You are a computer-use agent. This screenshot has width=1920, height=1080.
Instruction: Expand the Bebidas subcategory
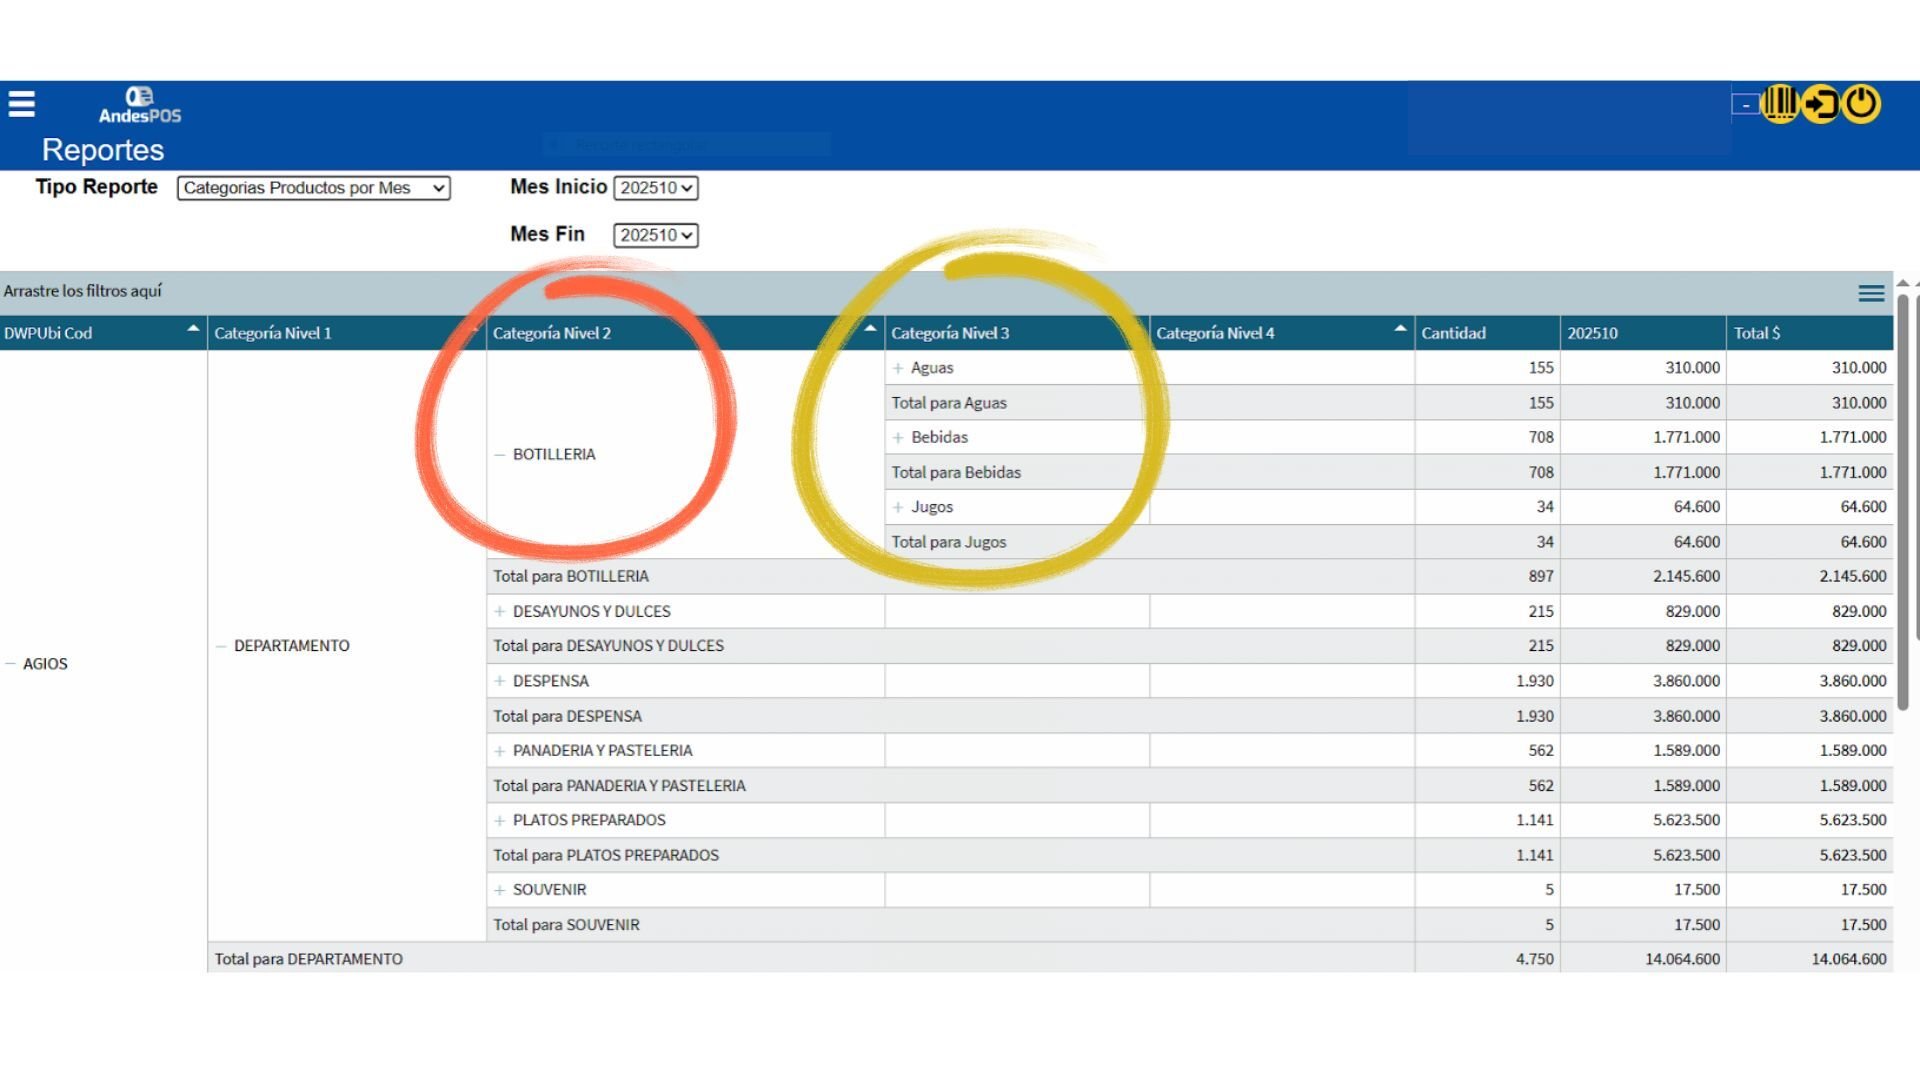pos(898,438)
